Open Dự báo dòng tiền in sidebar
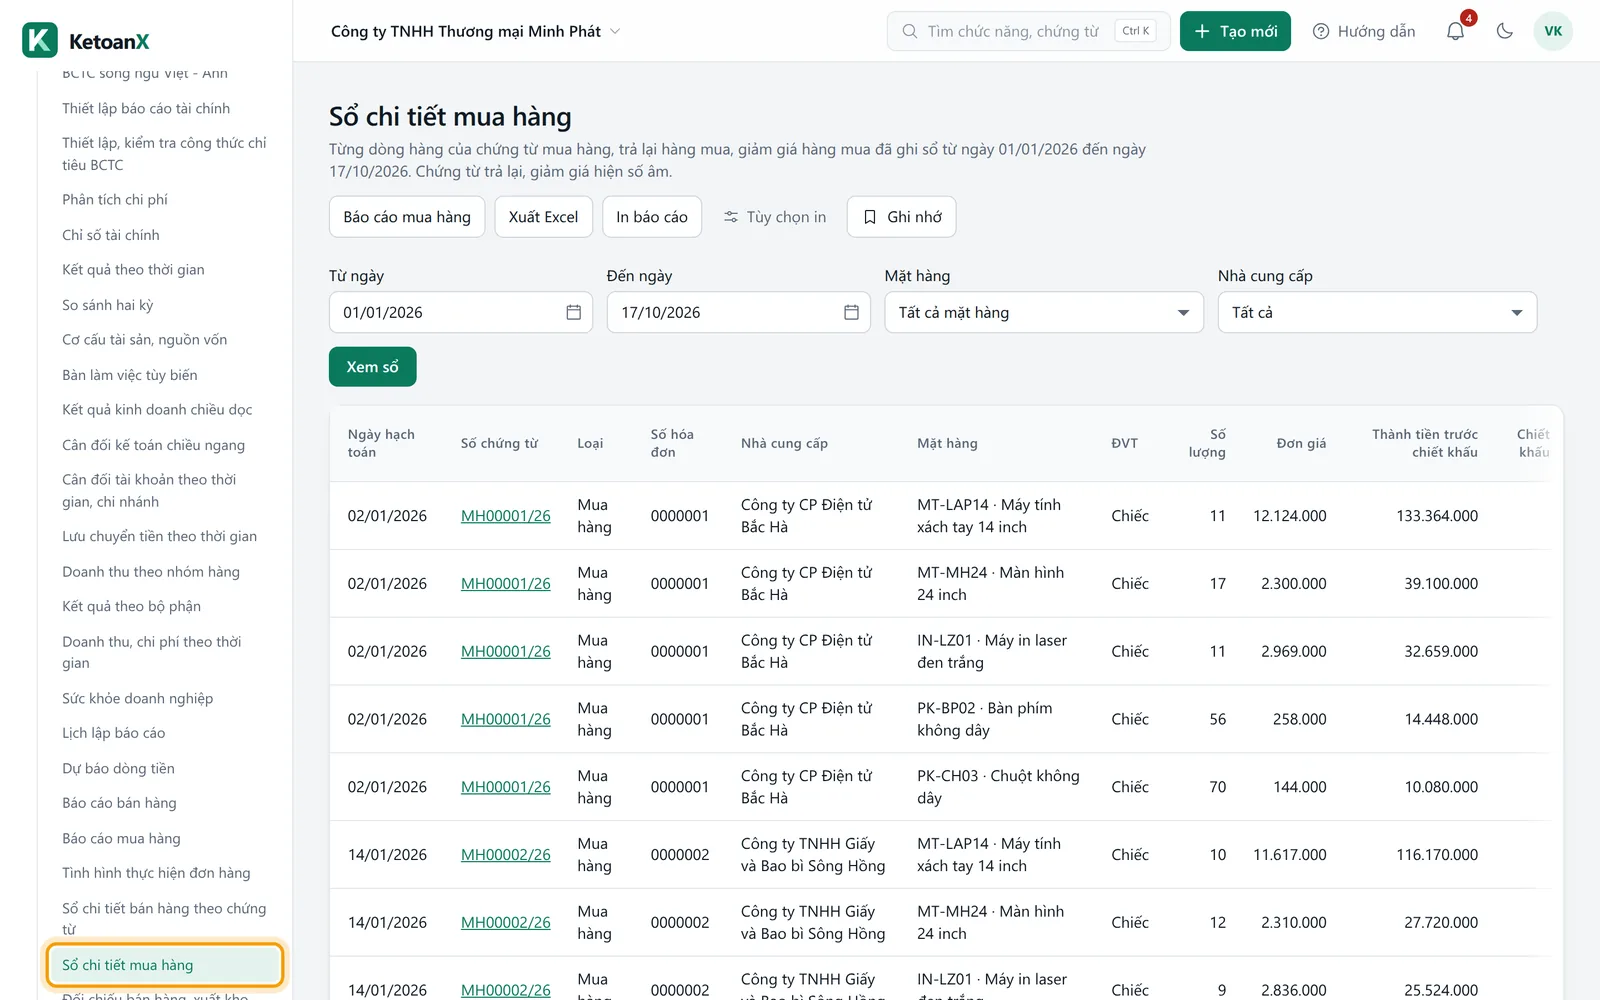 pos(118,768)
